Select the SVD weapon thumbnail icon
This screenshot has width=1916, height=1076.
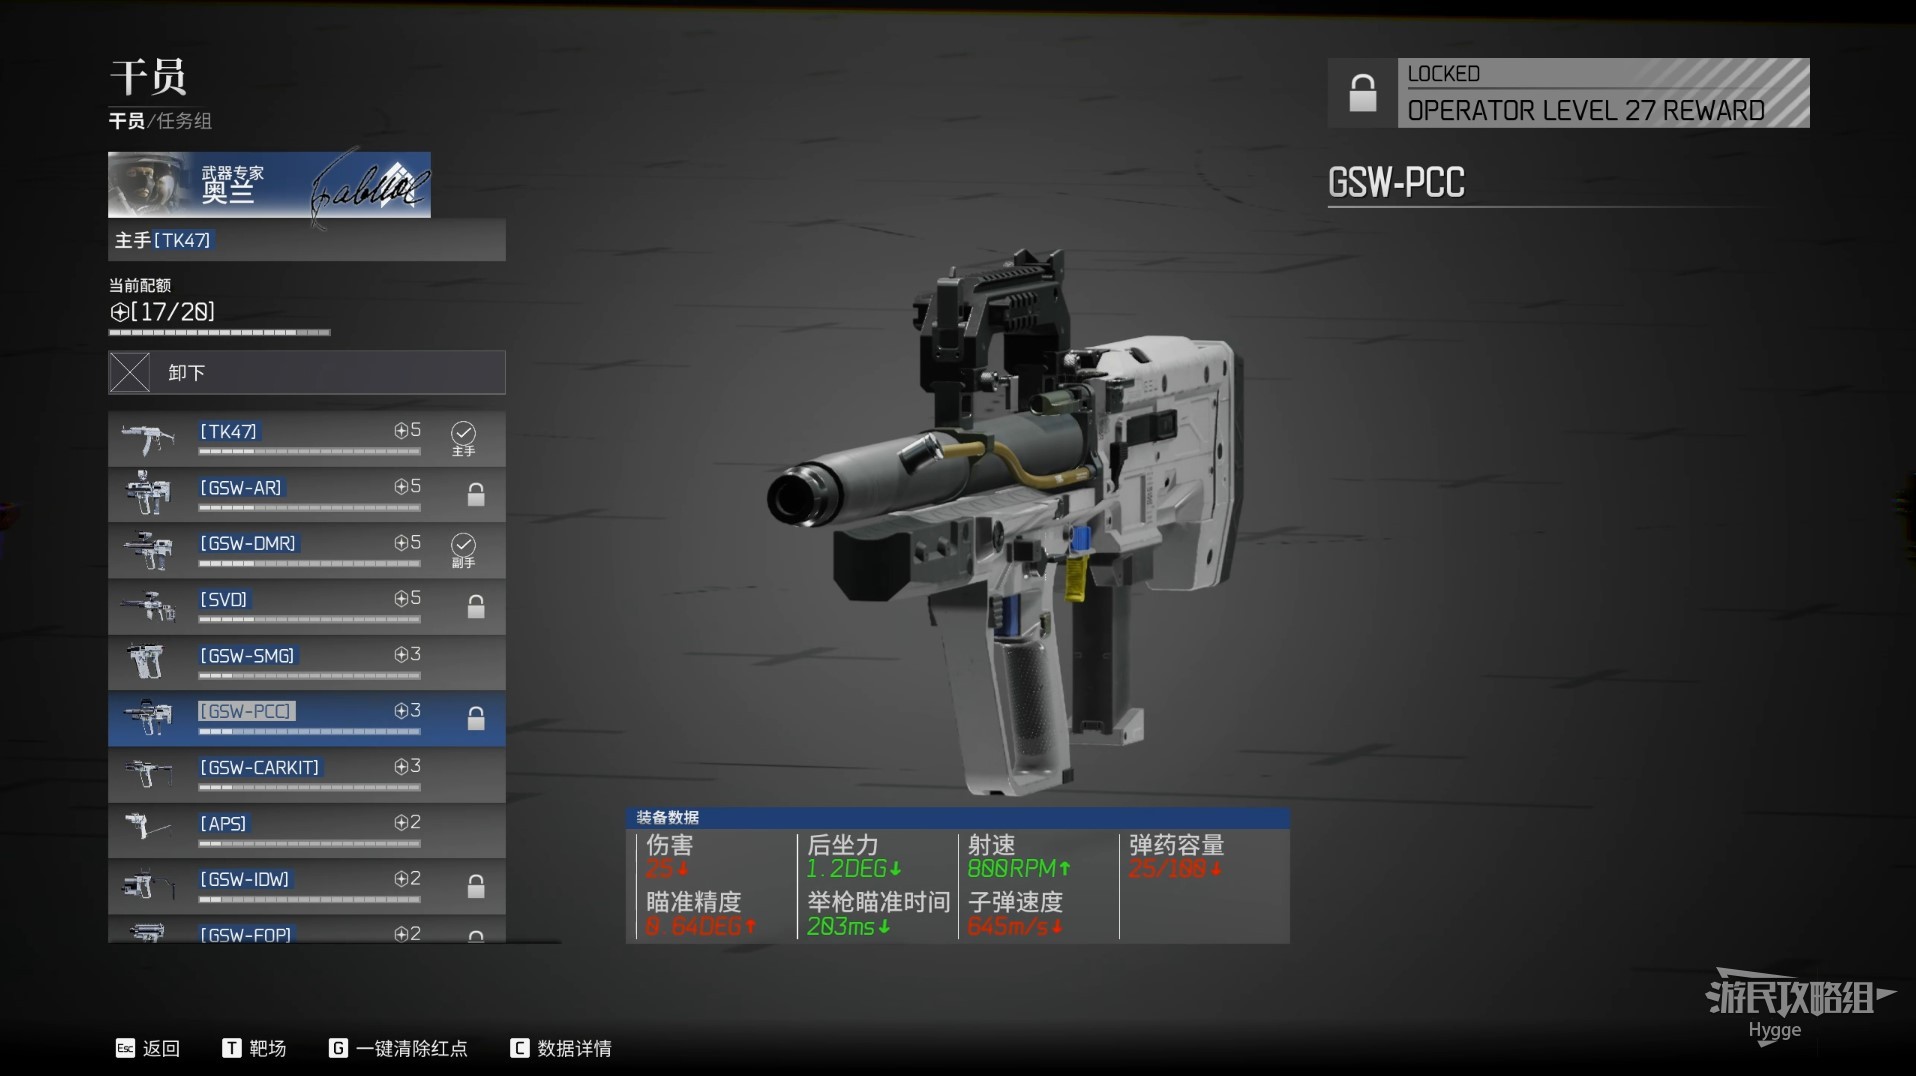pos(147,606)
